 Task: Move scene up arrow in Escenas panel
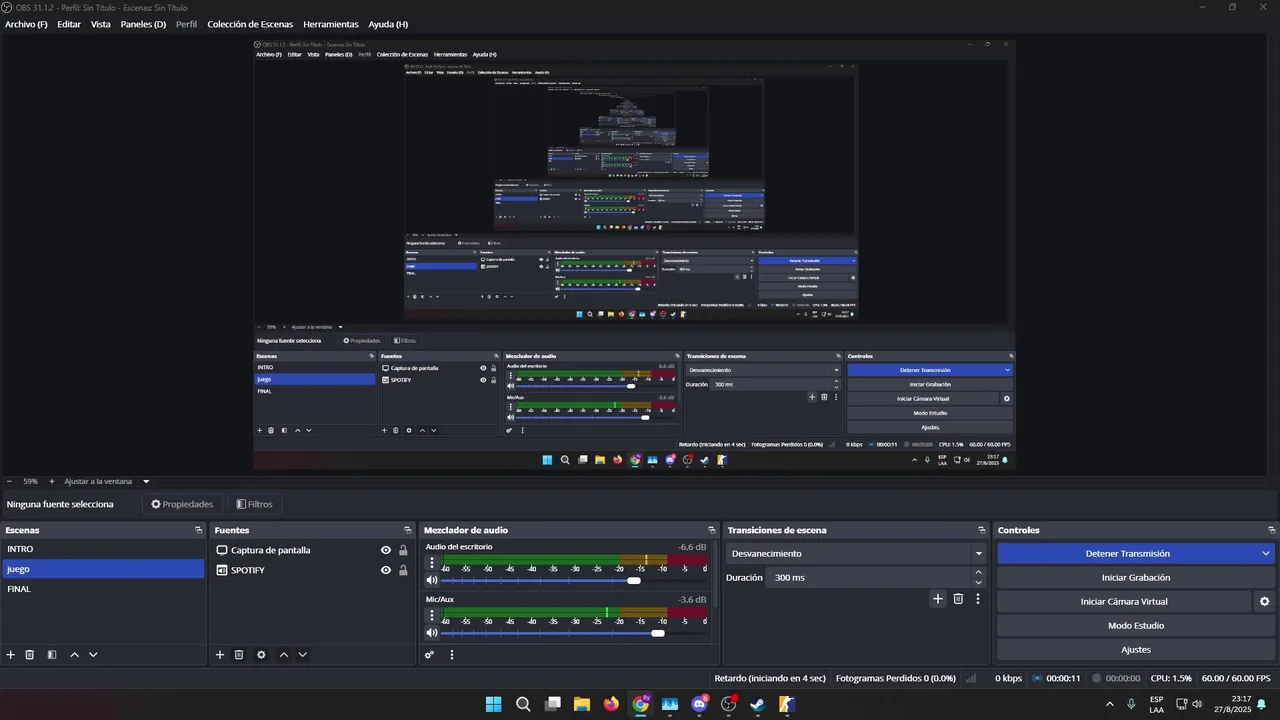[74, 655]
